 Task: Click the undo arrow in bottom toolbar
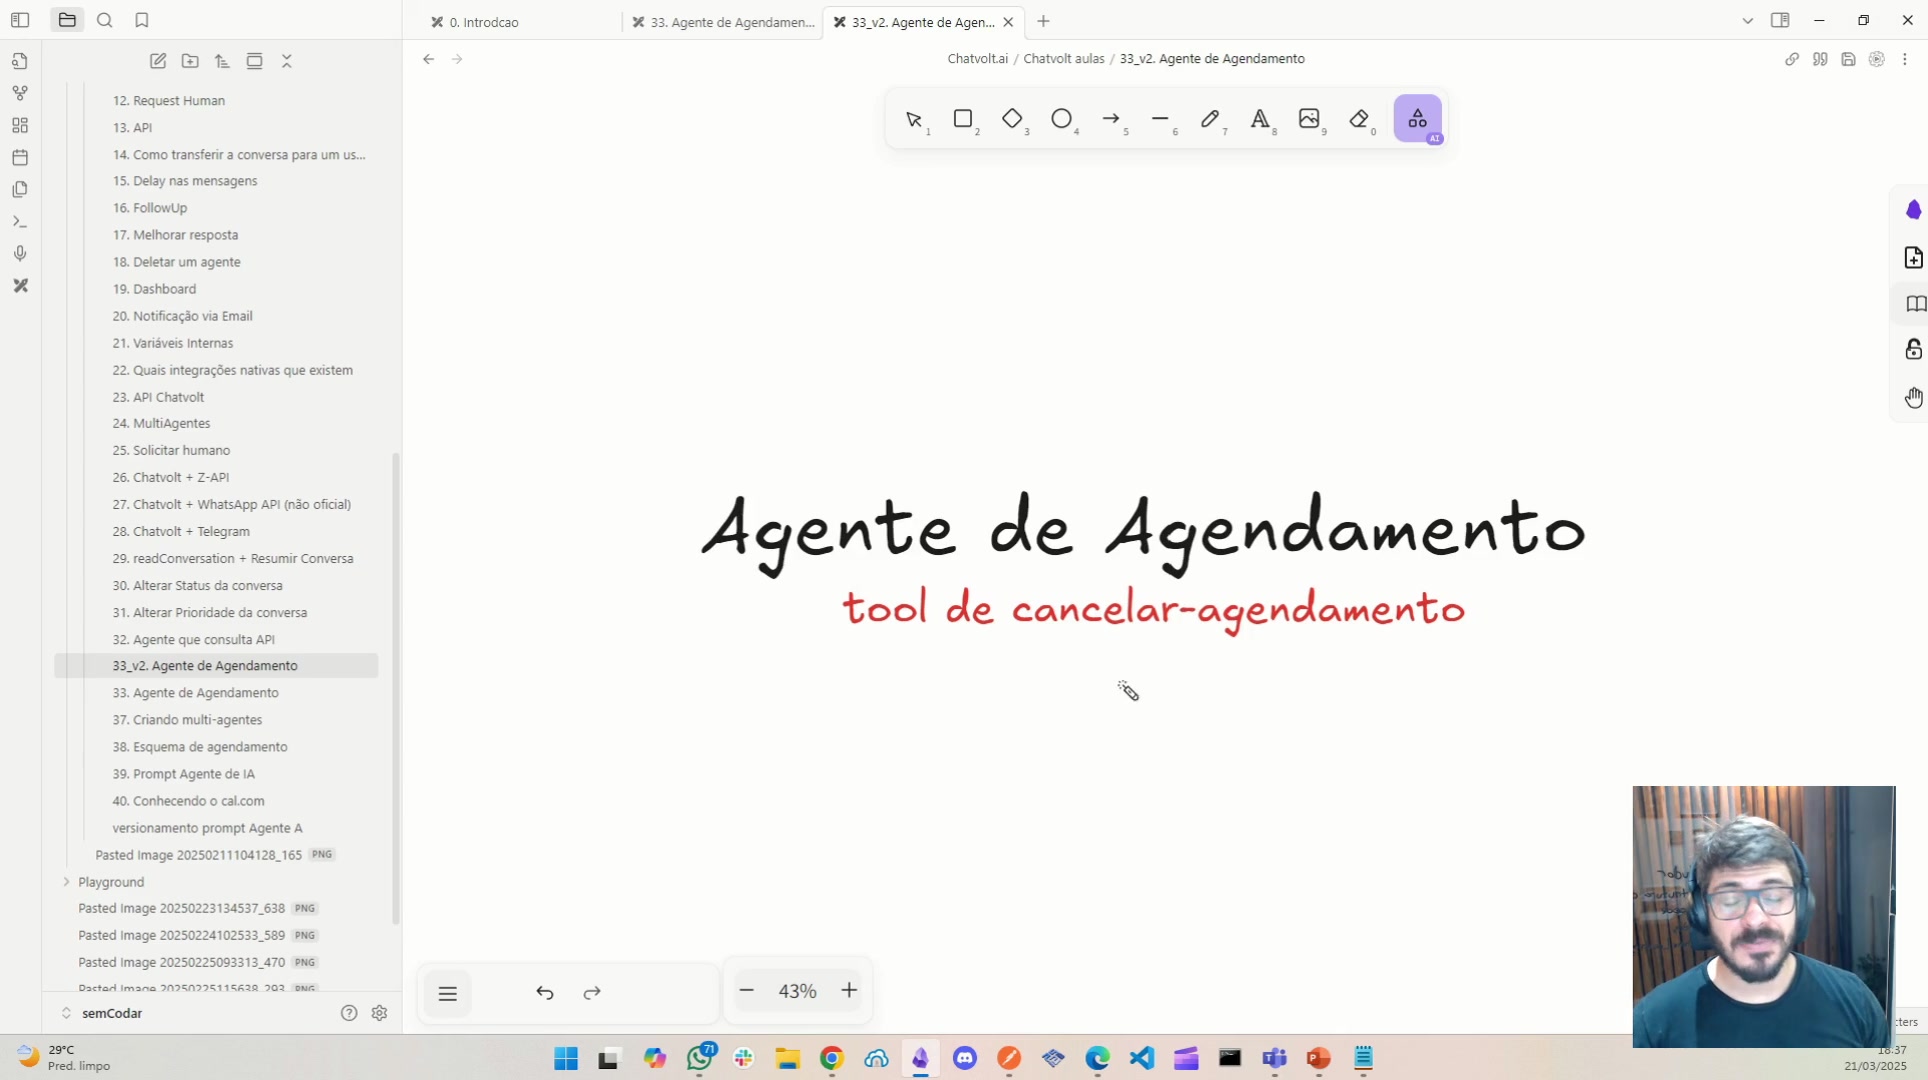tap(545, 992)
